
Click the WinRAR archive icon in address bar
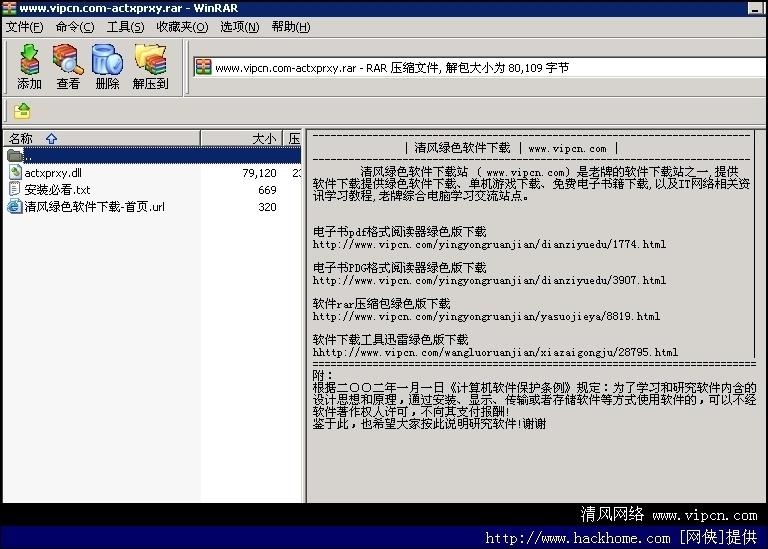(x=204, y=68)
